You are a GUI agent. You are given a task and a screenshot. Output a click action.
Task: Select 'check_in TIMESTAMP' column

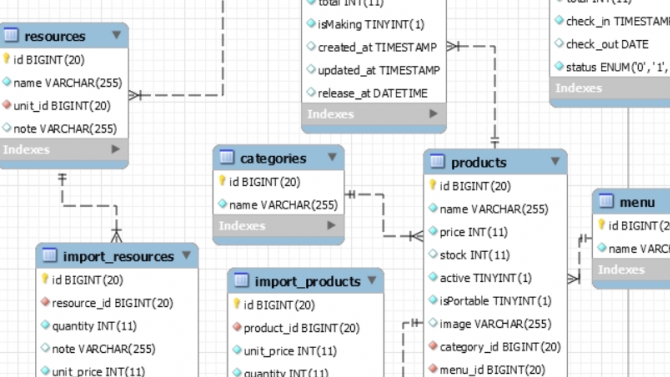click(x=618, y=21)
